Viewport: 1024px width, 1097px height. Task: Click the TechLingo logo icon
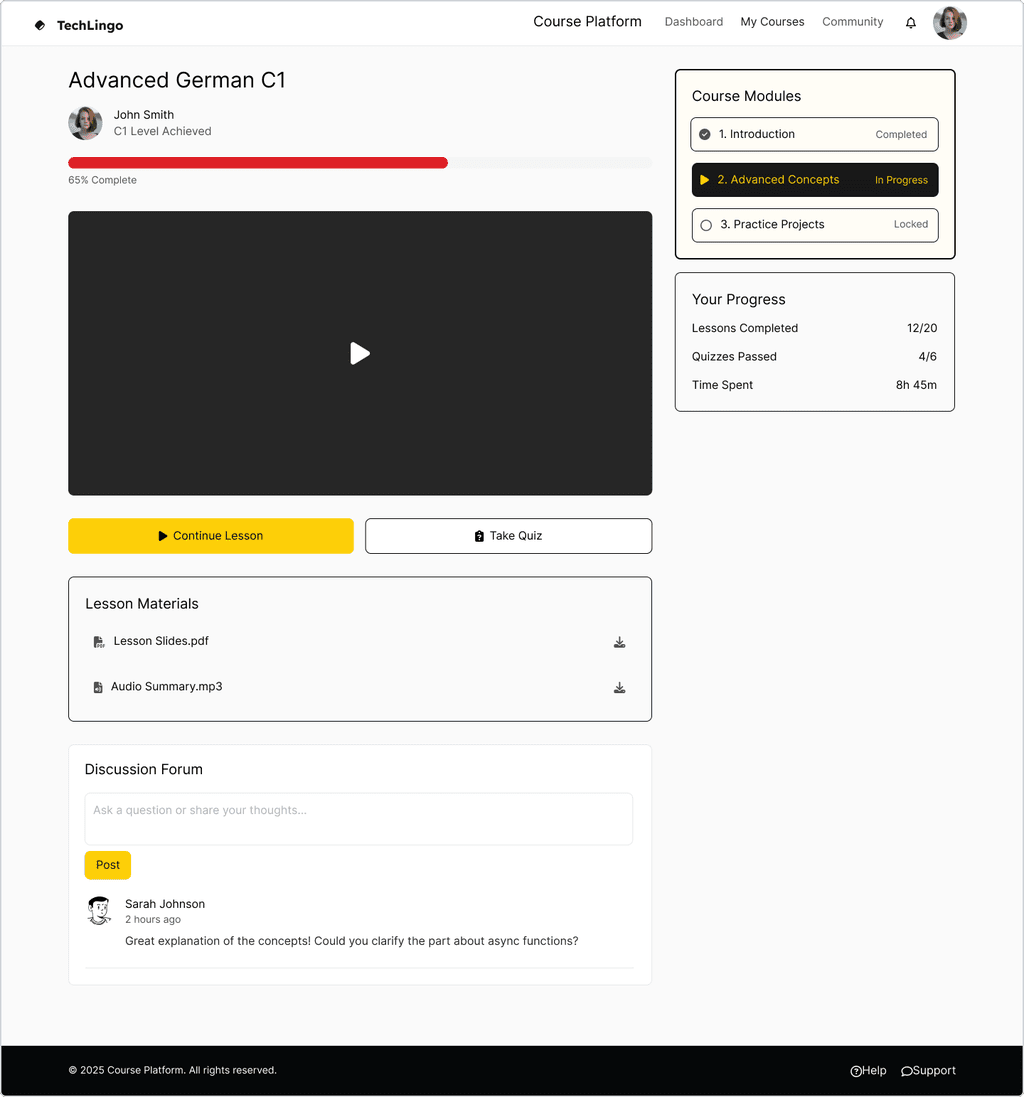[40, 25]
